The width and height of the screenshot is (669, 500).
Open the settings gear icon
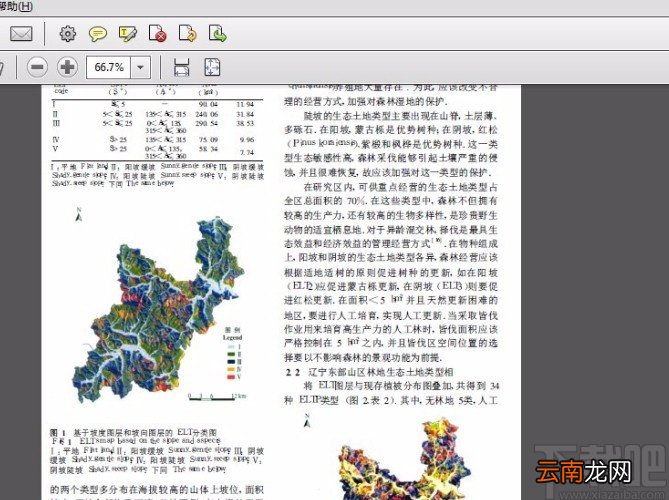tap(67, 34)
